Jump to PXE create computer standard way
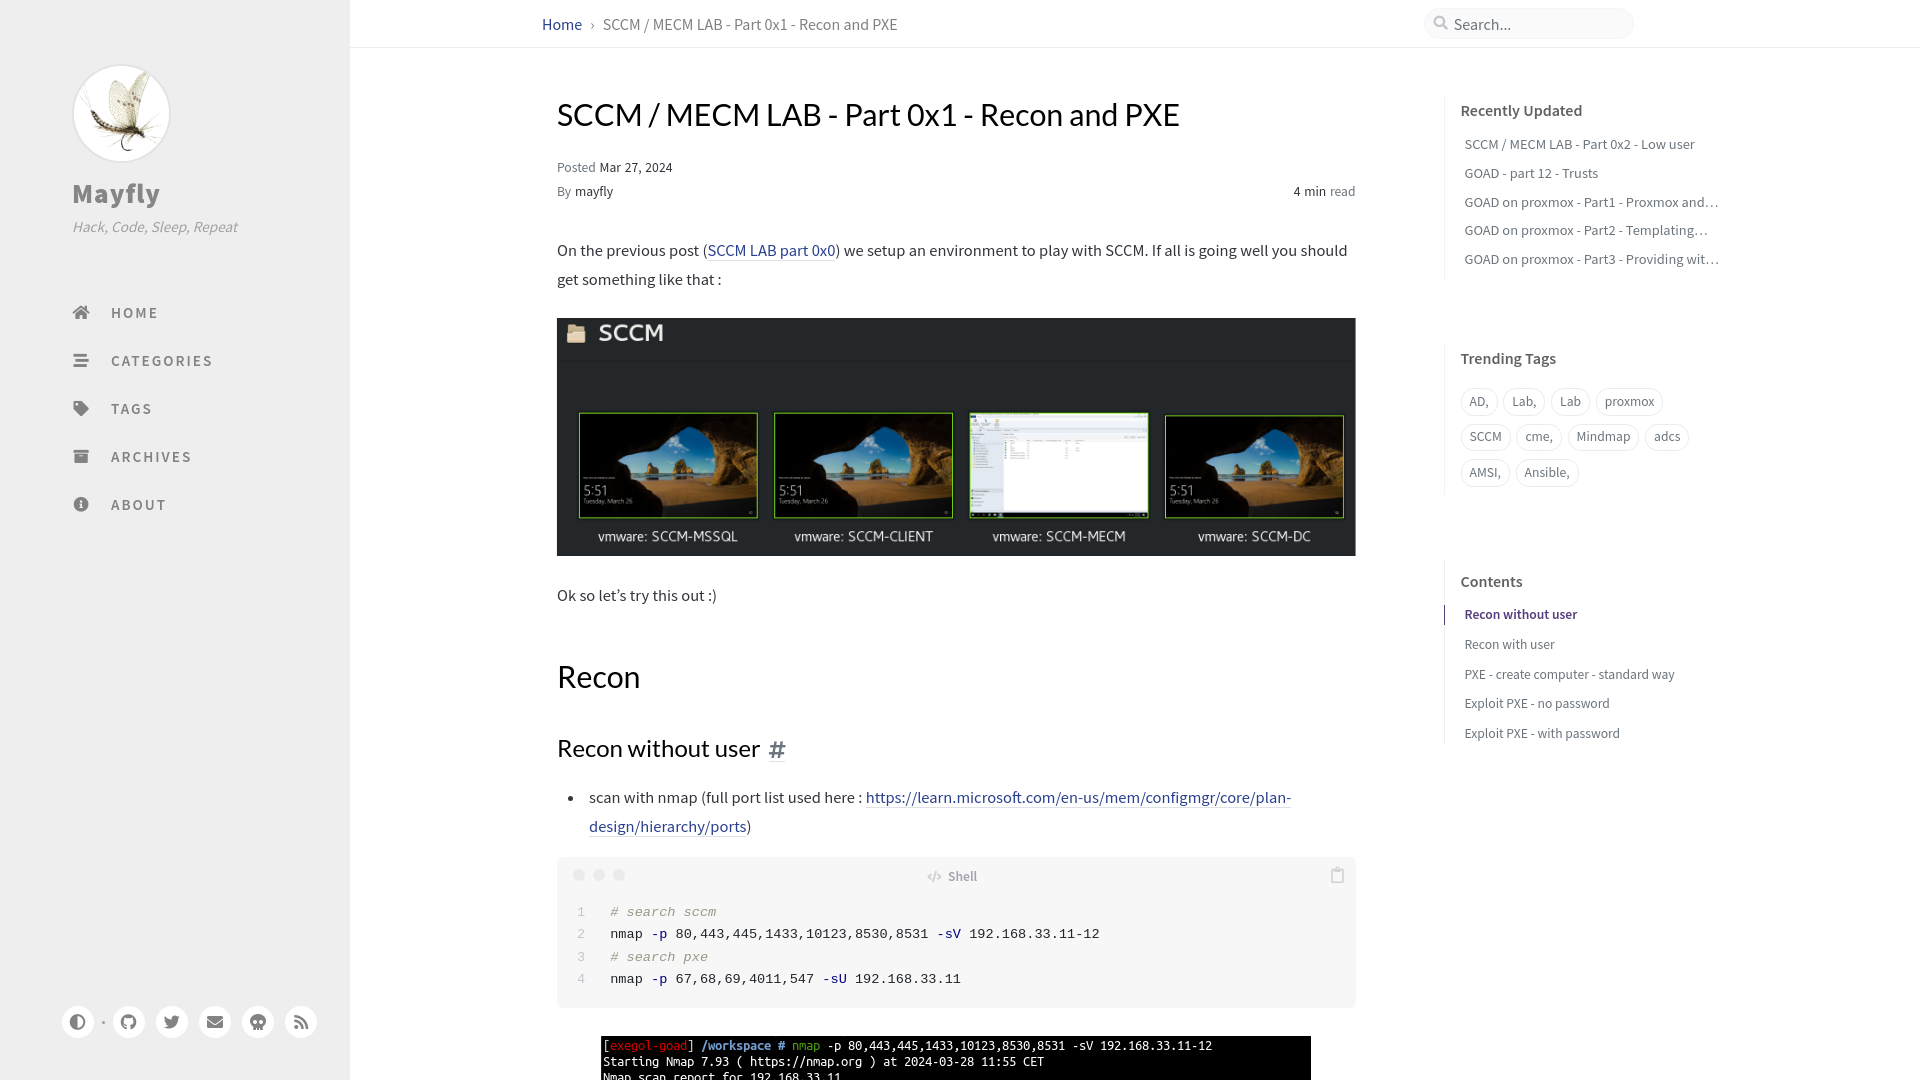Viewport: 1920px width, 1080px height. click(x=1569, y=675)
